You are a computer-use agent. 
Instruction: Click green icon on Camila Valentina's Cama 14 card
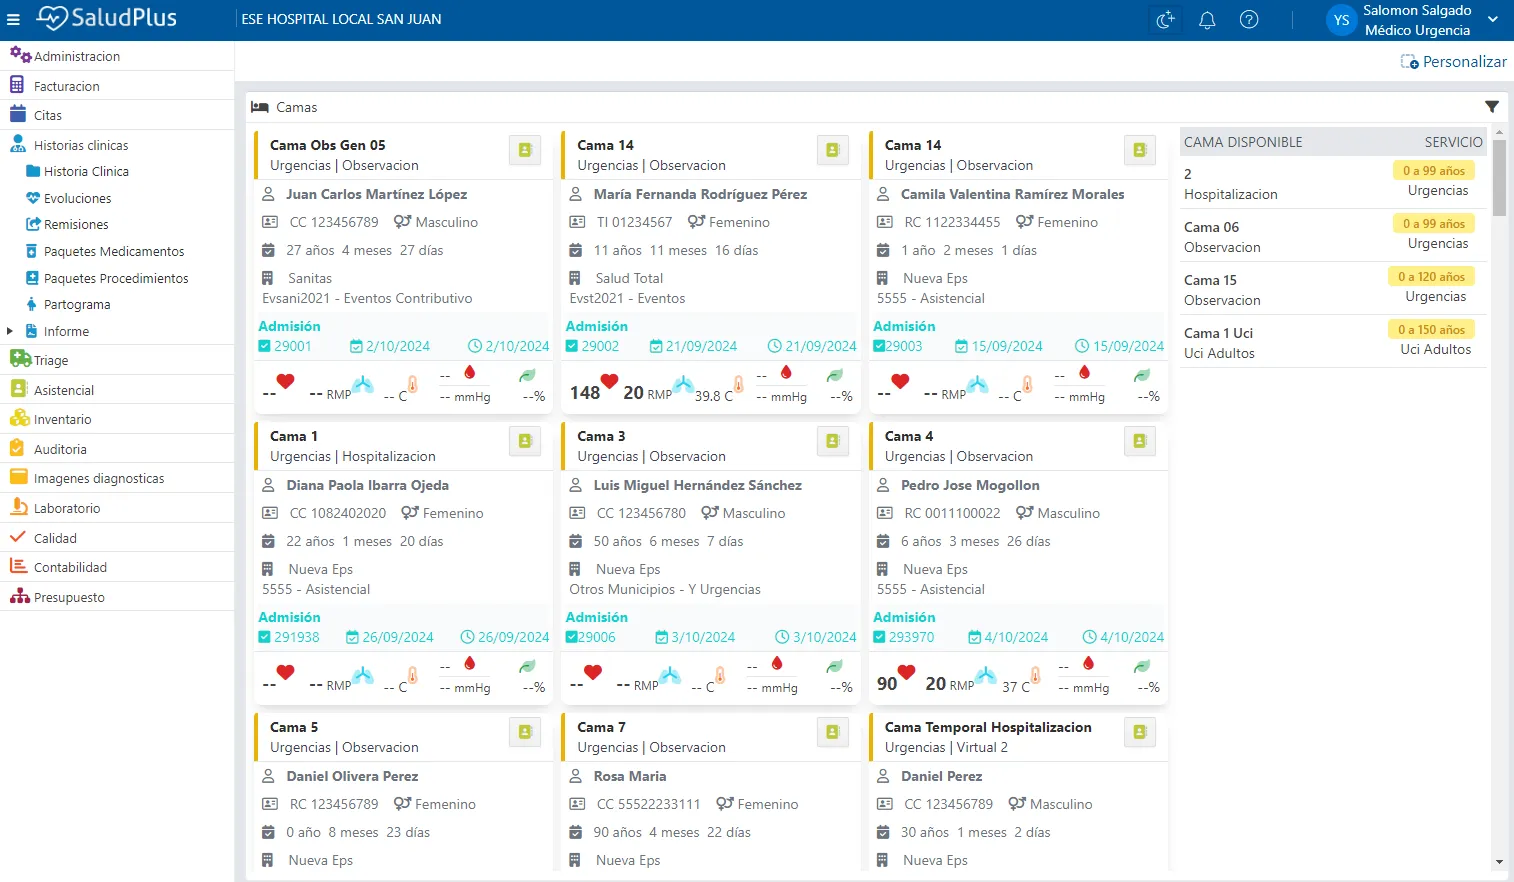point(1139,150)
